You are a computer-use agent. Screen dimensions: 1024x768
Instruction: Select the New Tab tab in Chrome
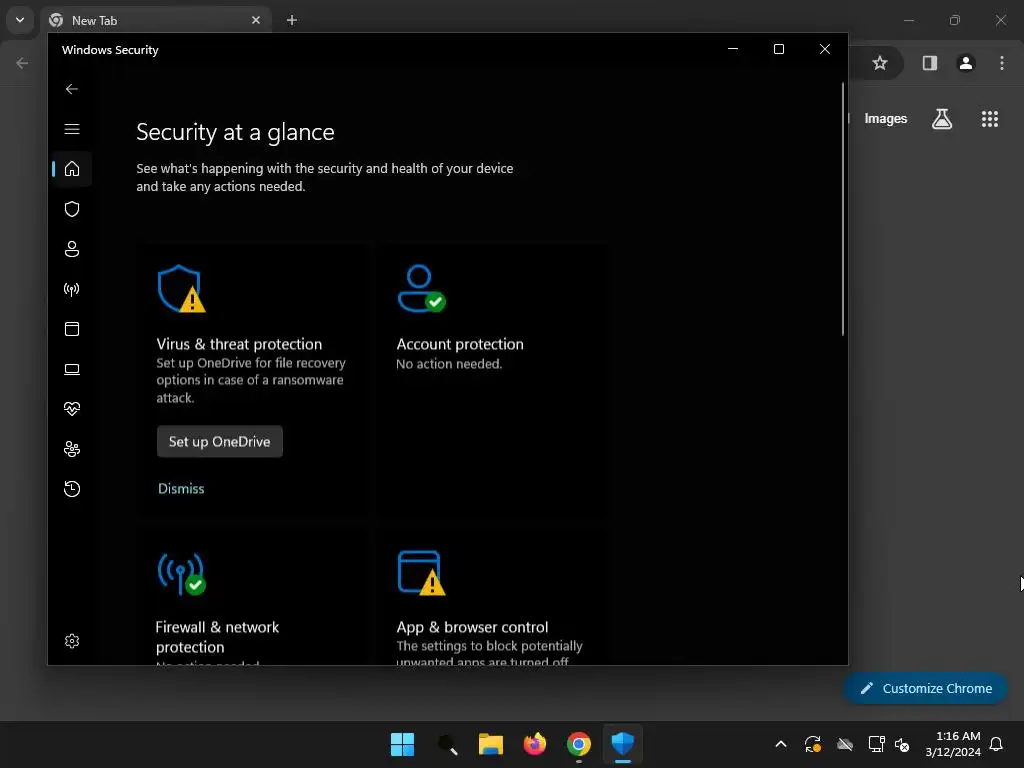tap(155, 20)
